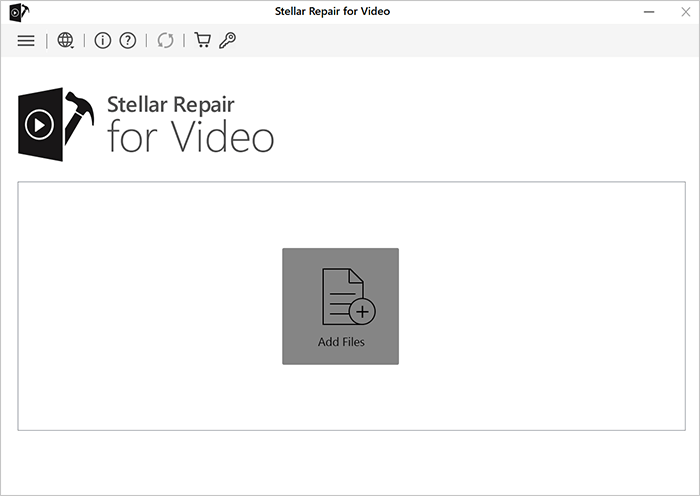
Task: Click the shopping cart Buy icon
Action: 202,40
